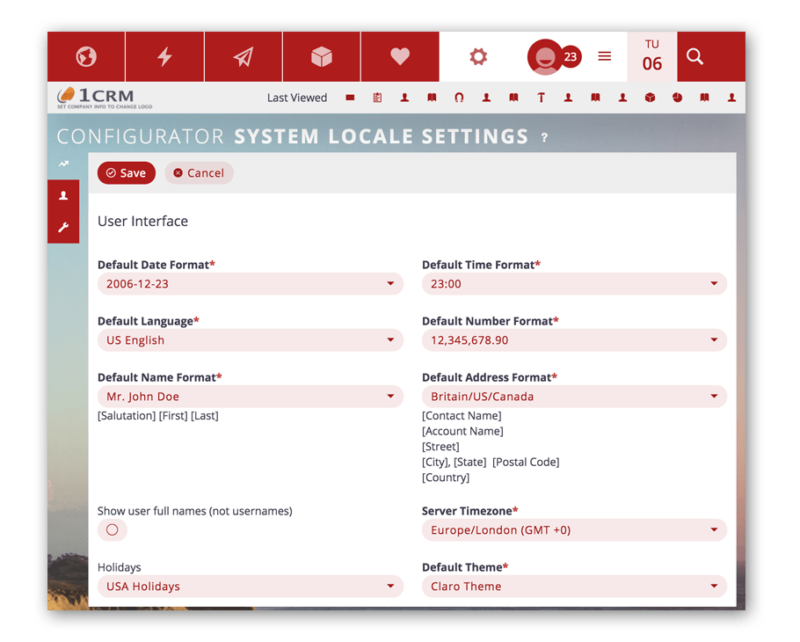Open the Default Theme dropdown
Screen dimensions: 800x642
click(574, 586)
